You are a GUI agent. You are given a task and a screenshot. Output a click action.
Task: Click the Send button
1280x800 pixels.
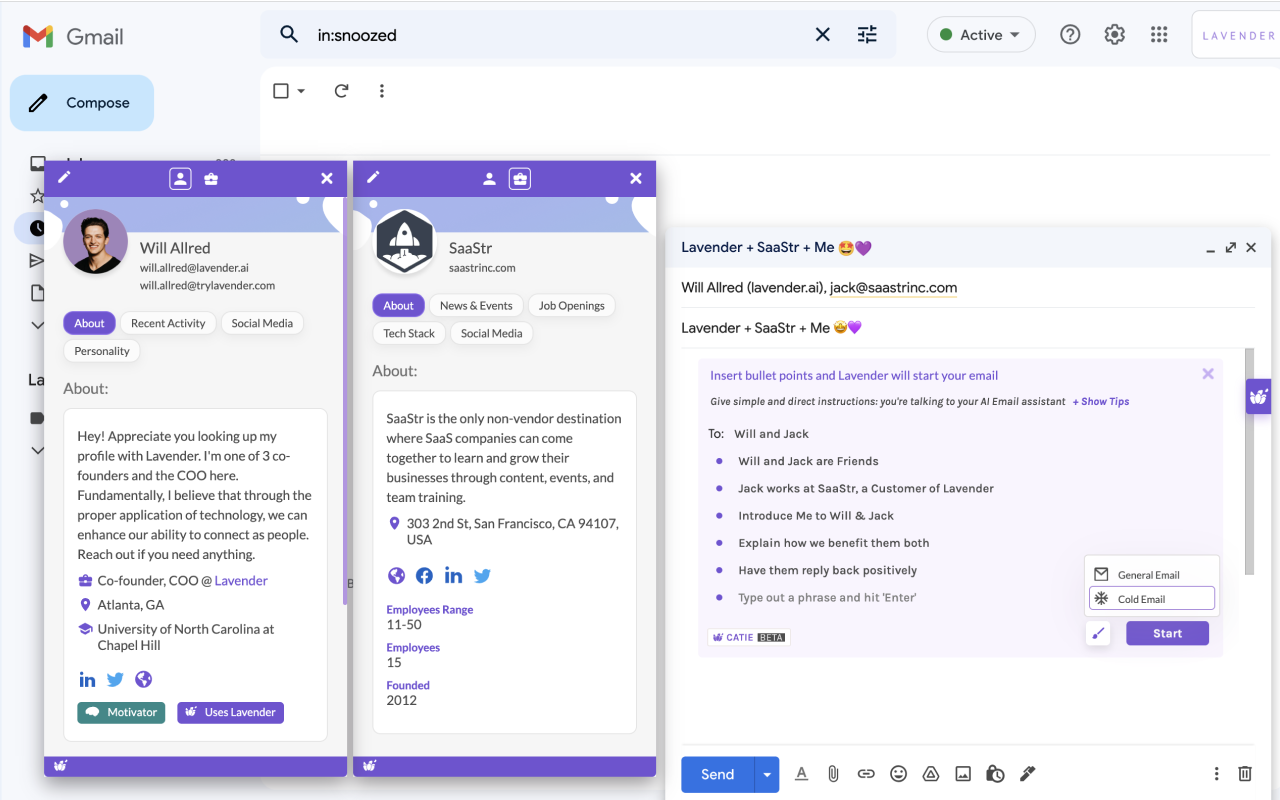tap(718, 774)
